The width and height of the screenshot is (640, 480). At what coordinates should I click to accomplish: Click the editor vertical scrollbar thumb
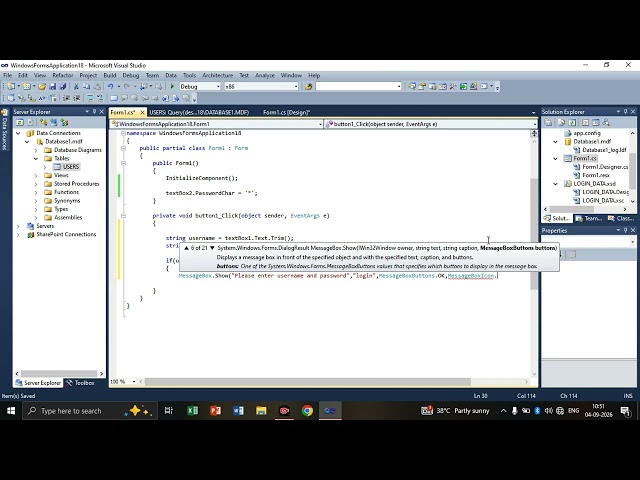coord(534,234)
